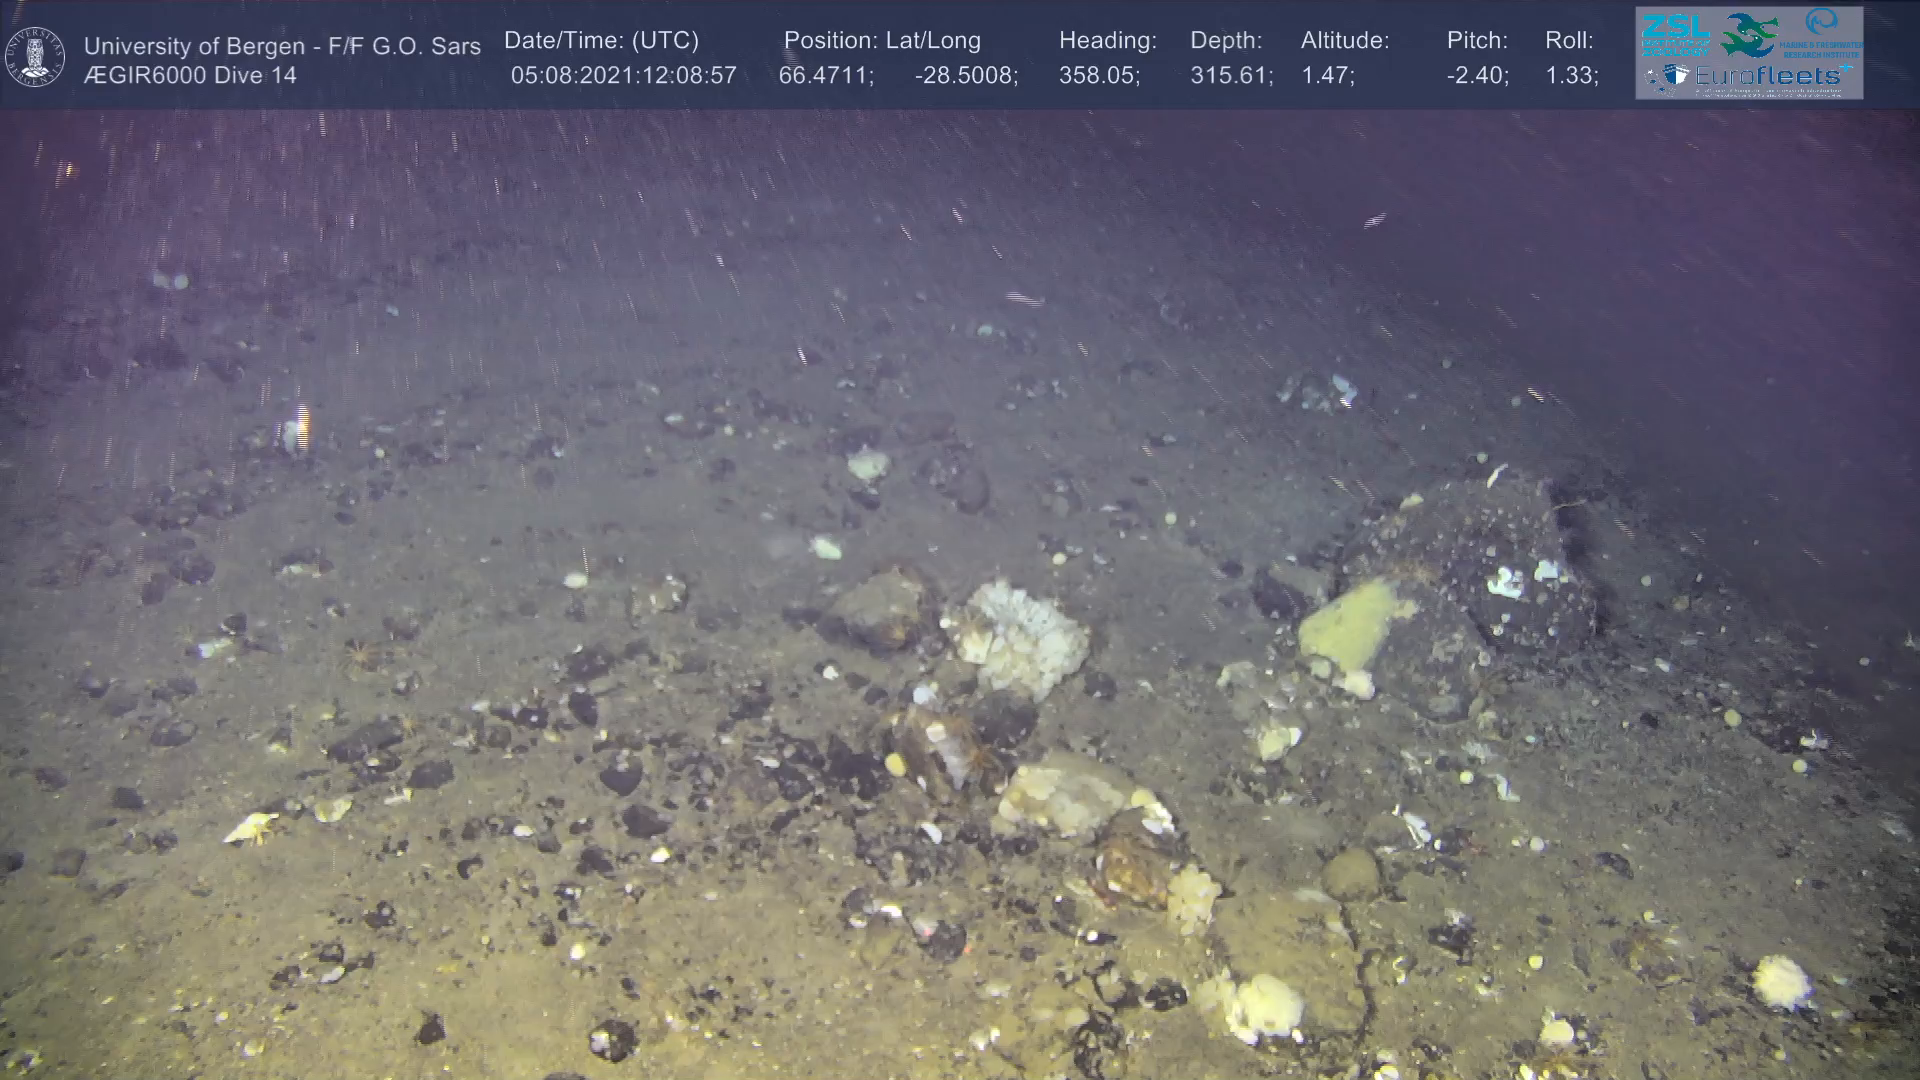
Task: Select the longitude value -28.5008
Action: click(964, 76)
